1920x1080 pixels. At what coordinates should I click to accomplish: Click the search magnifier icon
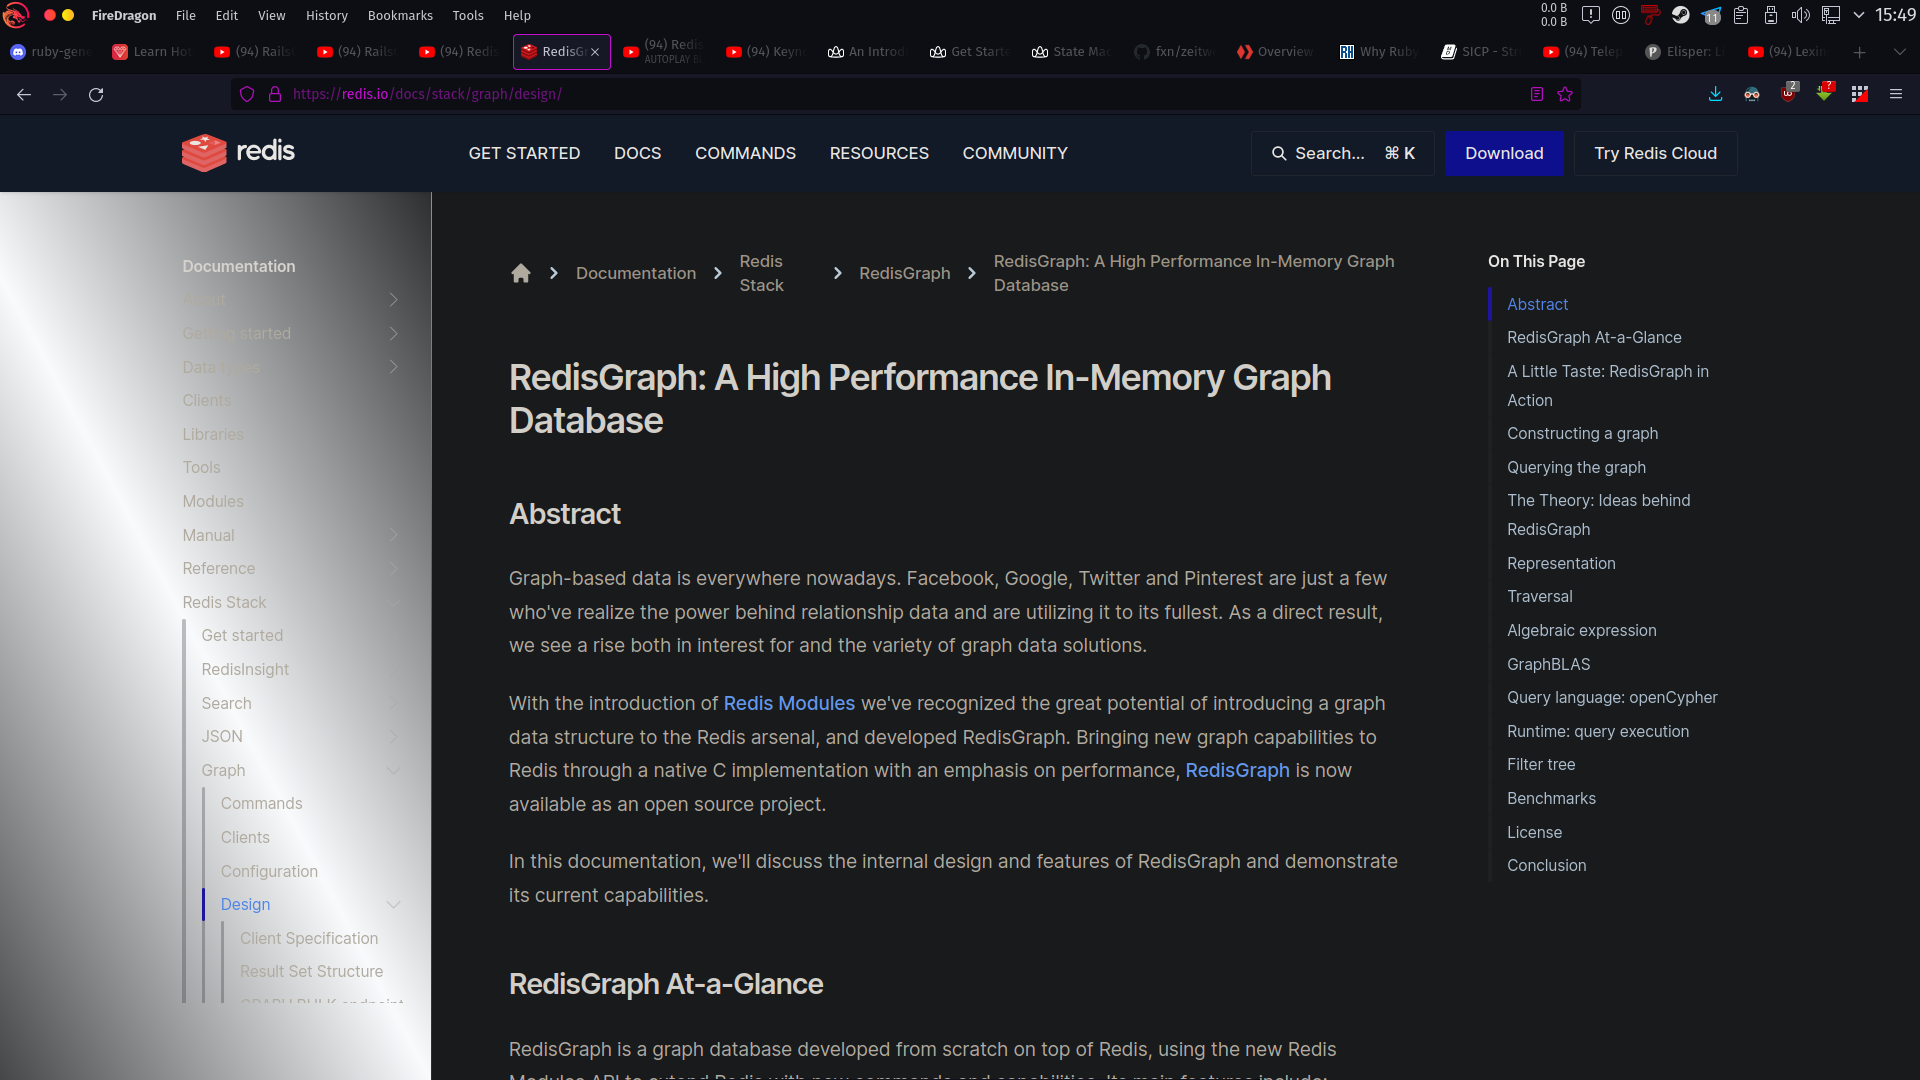click(x=1278, y=153)
